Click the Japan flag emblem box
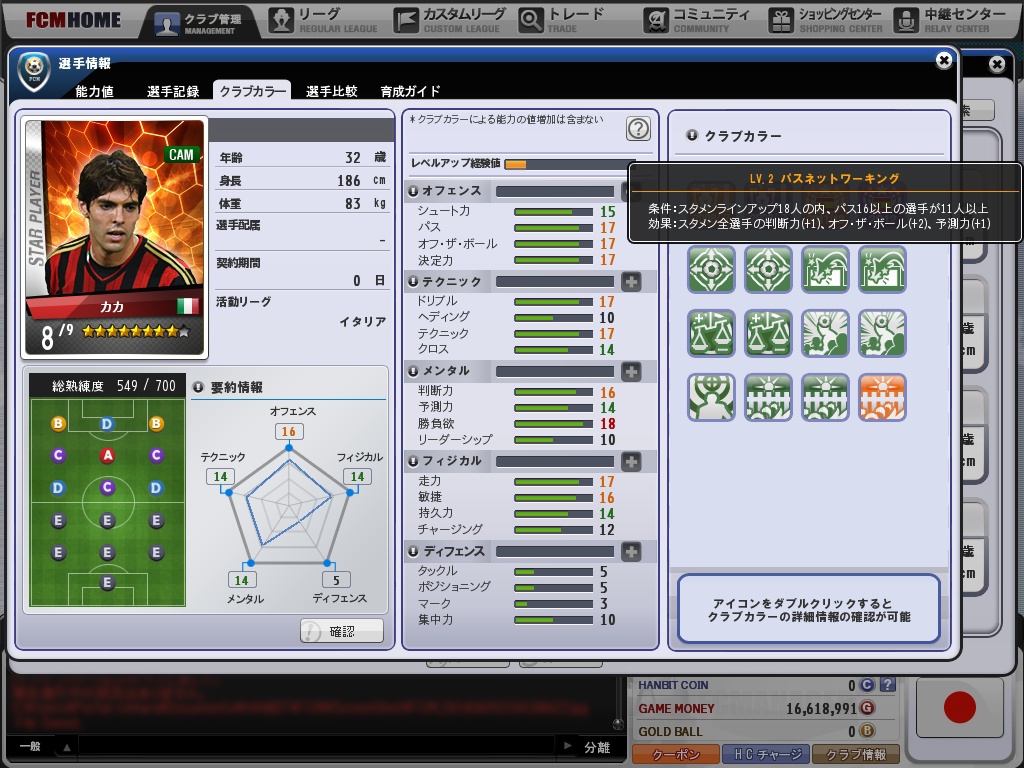 (959, 708)
